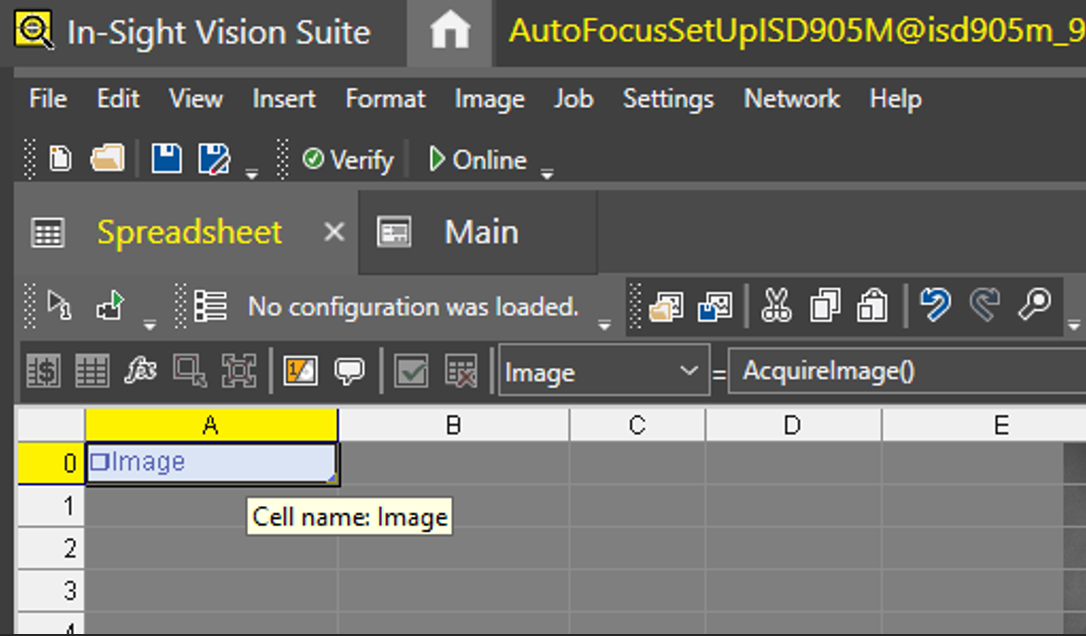Open the Help menu
1086x636 pixels.
[896, 99]
